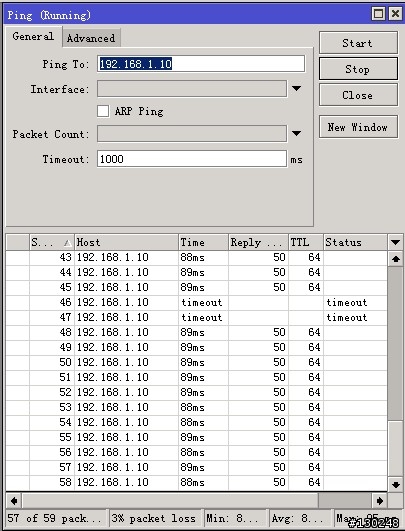Click the scroll left arrow
This screenshot has height=531, width=405.
click(x=14, y=501)
